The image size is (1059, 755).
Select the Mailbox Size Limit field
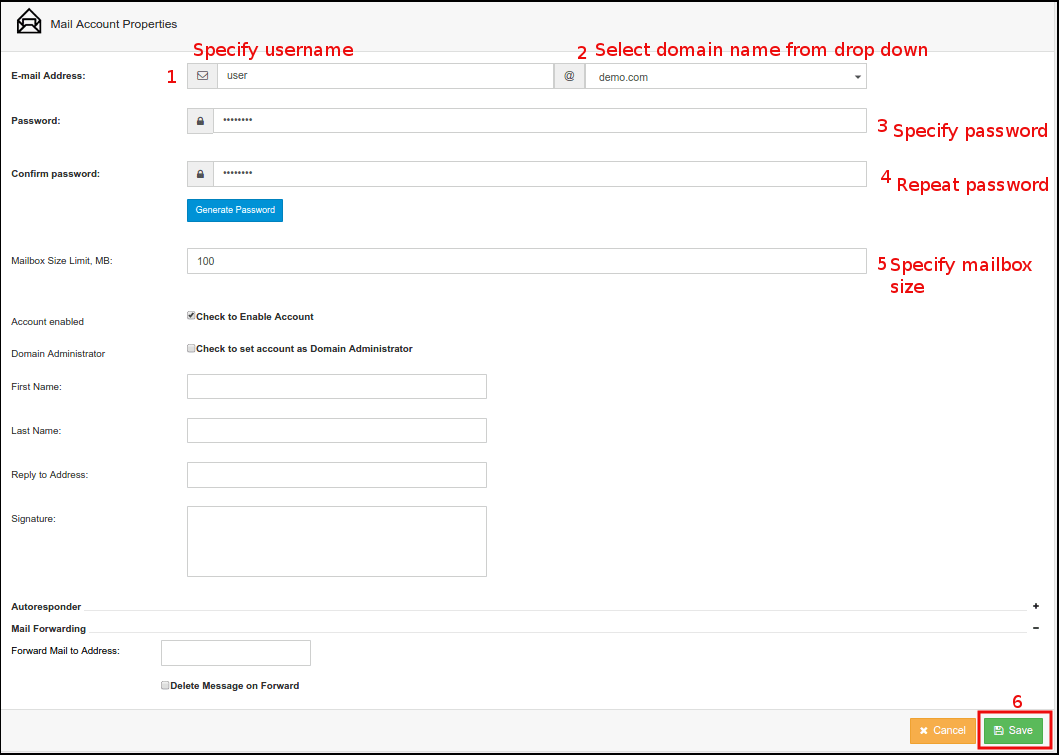526,261
